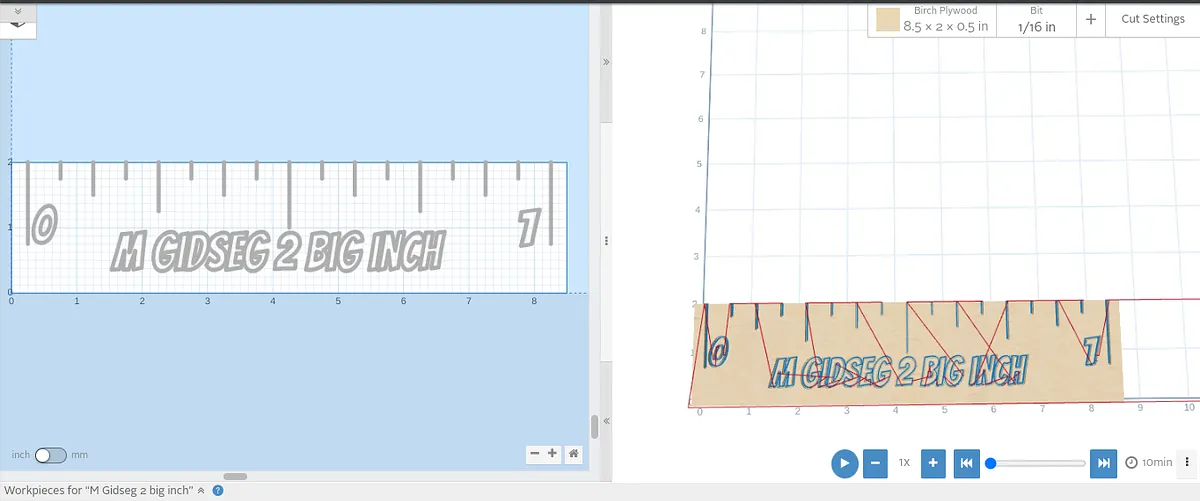The width and height of the screenshot is (1200, 501).
Task: Click 'M GIDSEG 2 BIG INCH' carving in 3D preview
Action: point(897,372)
